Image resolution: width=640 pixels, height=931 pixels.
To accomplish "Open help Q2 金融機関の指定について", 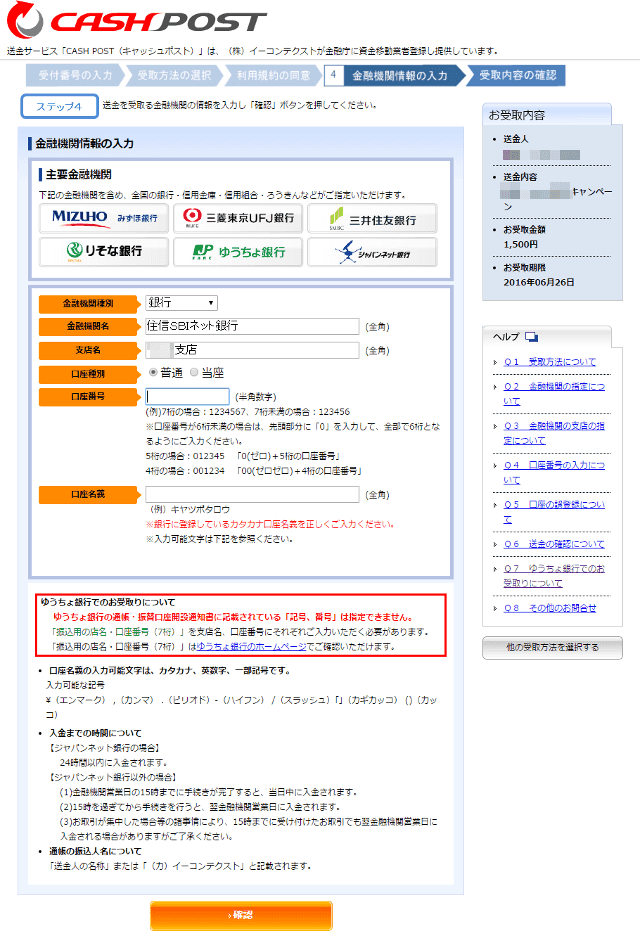I will [554, 394].
